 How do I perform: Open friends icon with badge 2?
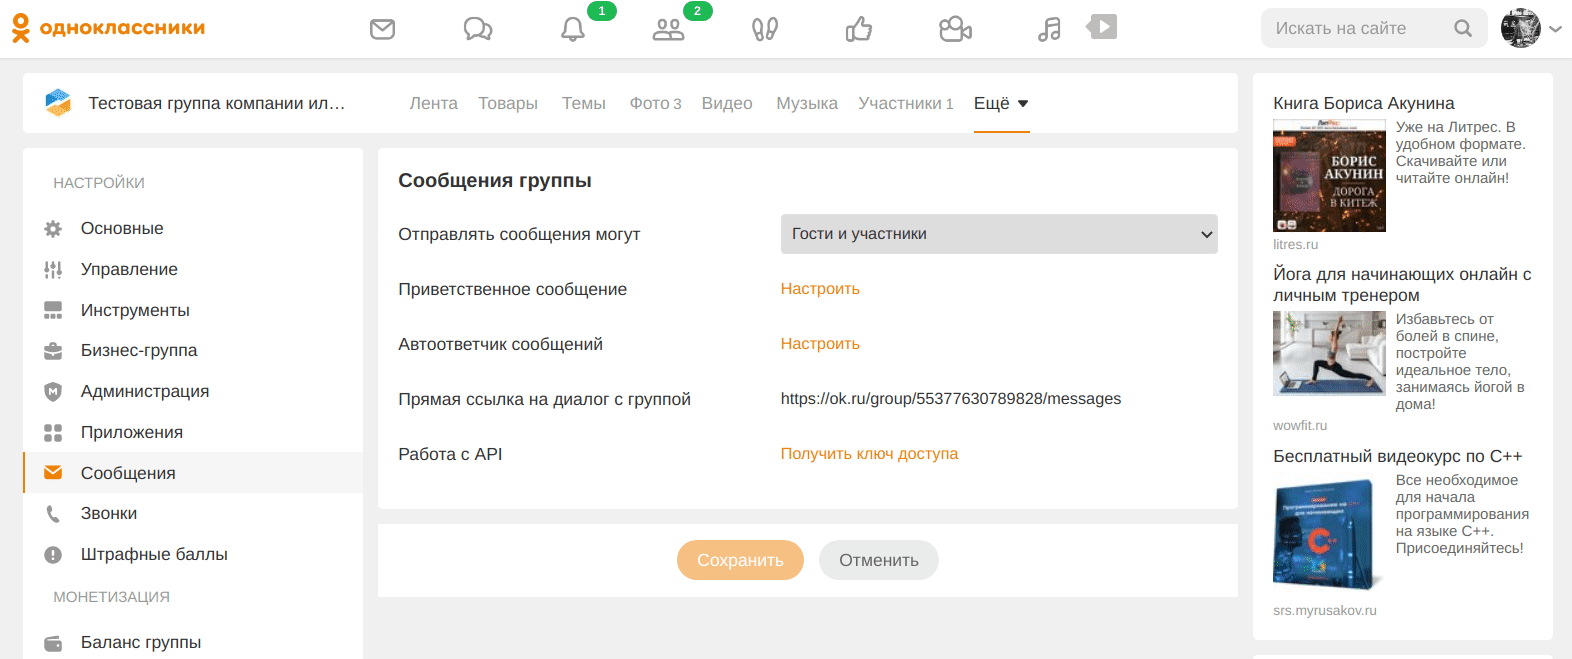point(668,29)
